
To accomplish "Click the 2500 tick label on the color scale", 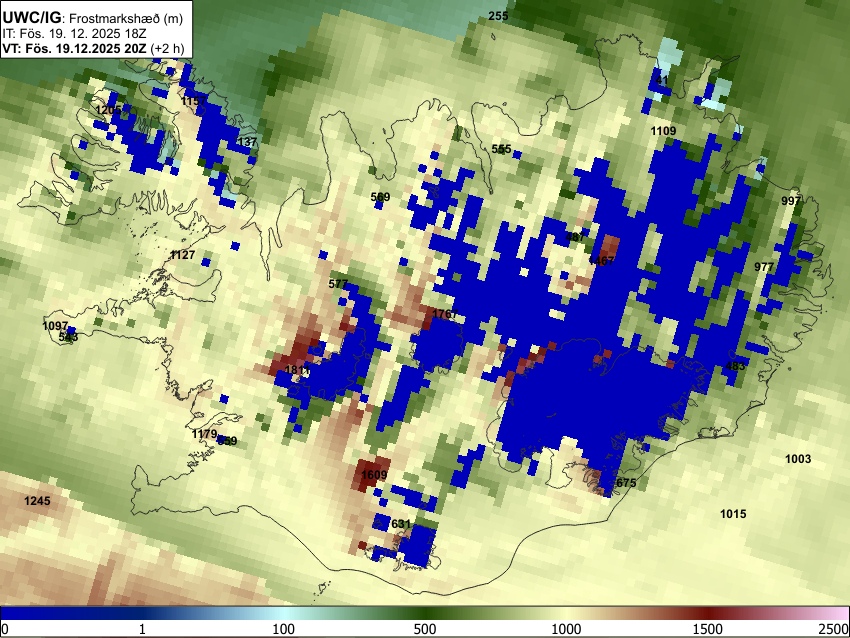I will coord(834,629).
